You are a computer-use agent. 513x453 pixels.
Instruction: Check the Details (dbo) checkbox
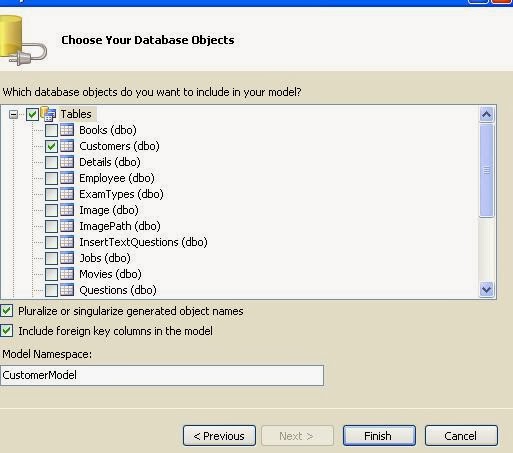51,162
